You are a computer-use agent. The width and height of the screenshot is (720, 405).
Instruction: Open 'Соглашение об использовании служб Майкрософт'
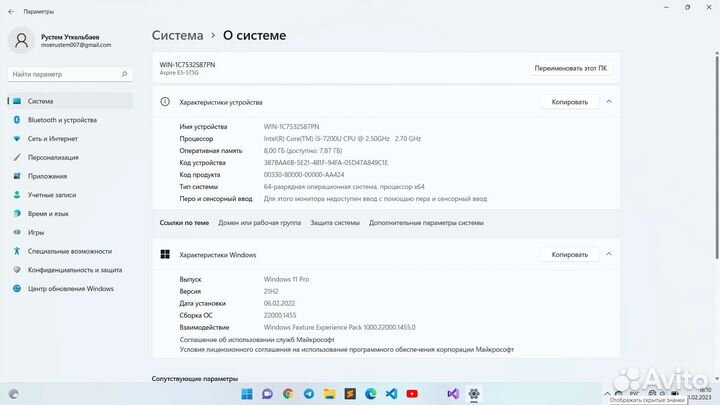click(257, 340)
